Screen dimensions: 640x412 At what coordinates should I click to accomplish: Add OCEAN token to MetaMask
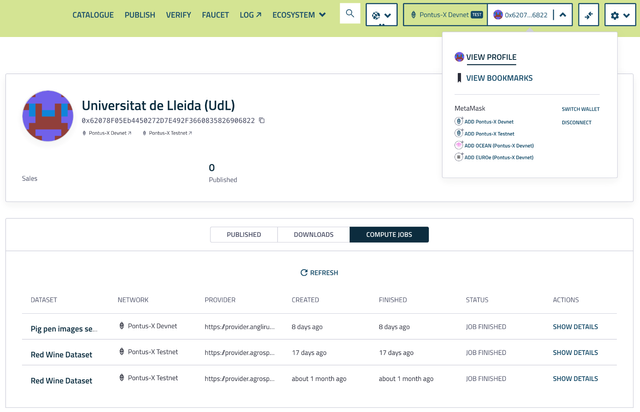click(x=494, y=145)
